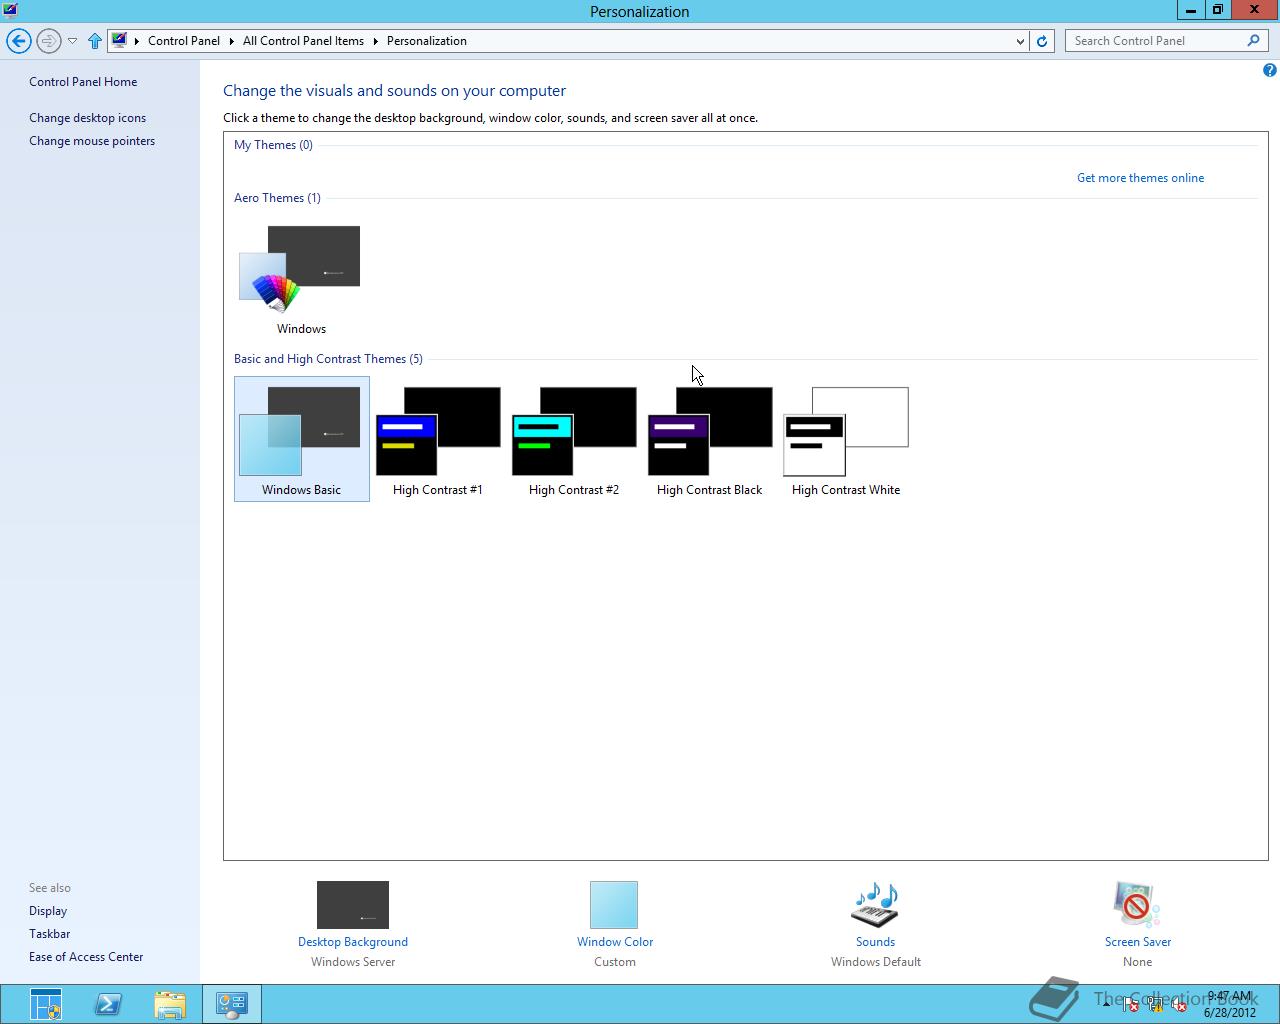Click the Personalization window title icon
1280x1024 pixels.
point(10,11)
